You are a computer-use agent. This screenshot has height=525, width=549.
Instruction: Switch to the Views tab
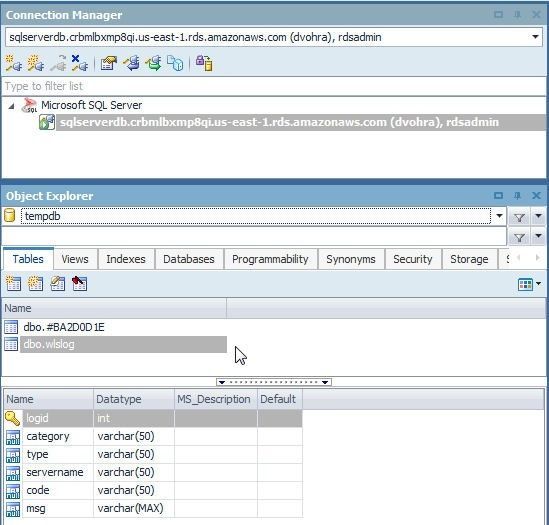[x=75, y=259]
